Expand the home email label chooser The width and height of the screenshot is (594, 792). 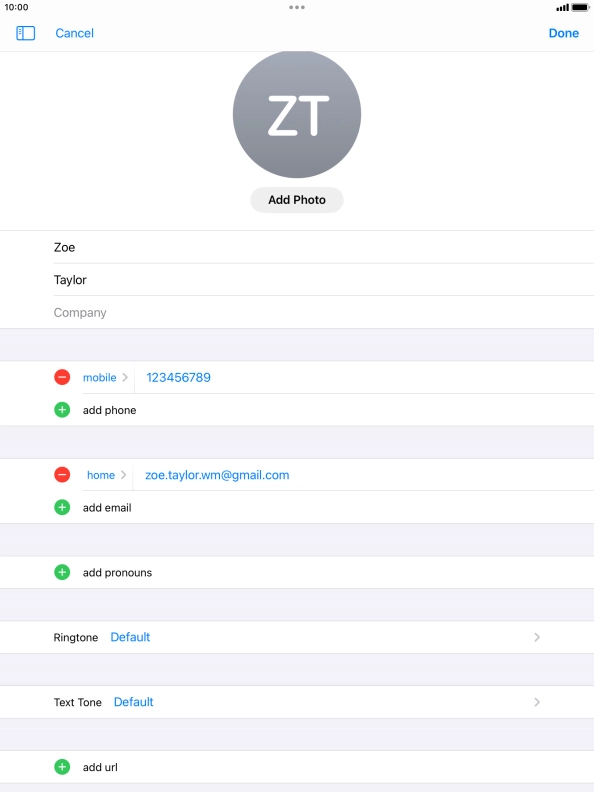coord(107,475)
